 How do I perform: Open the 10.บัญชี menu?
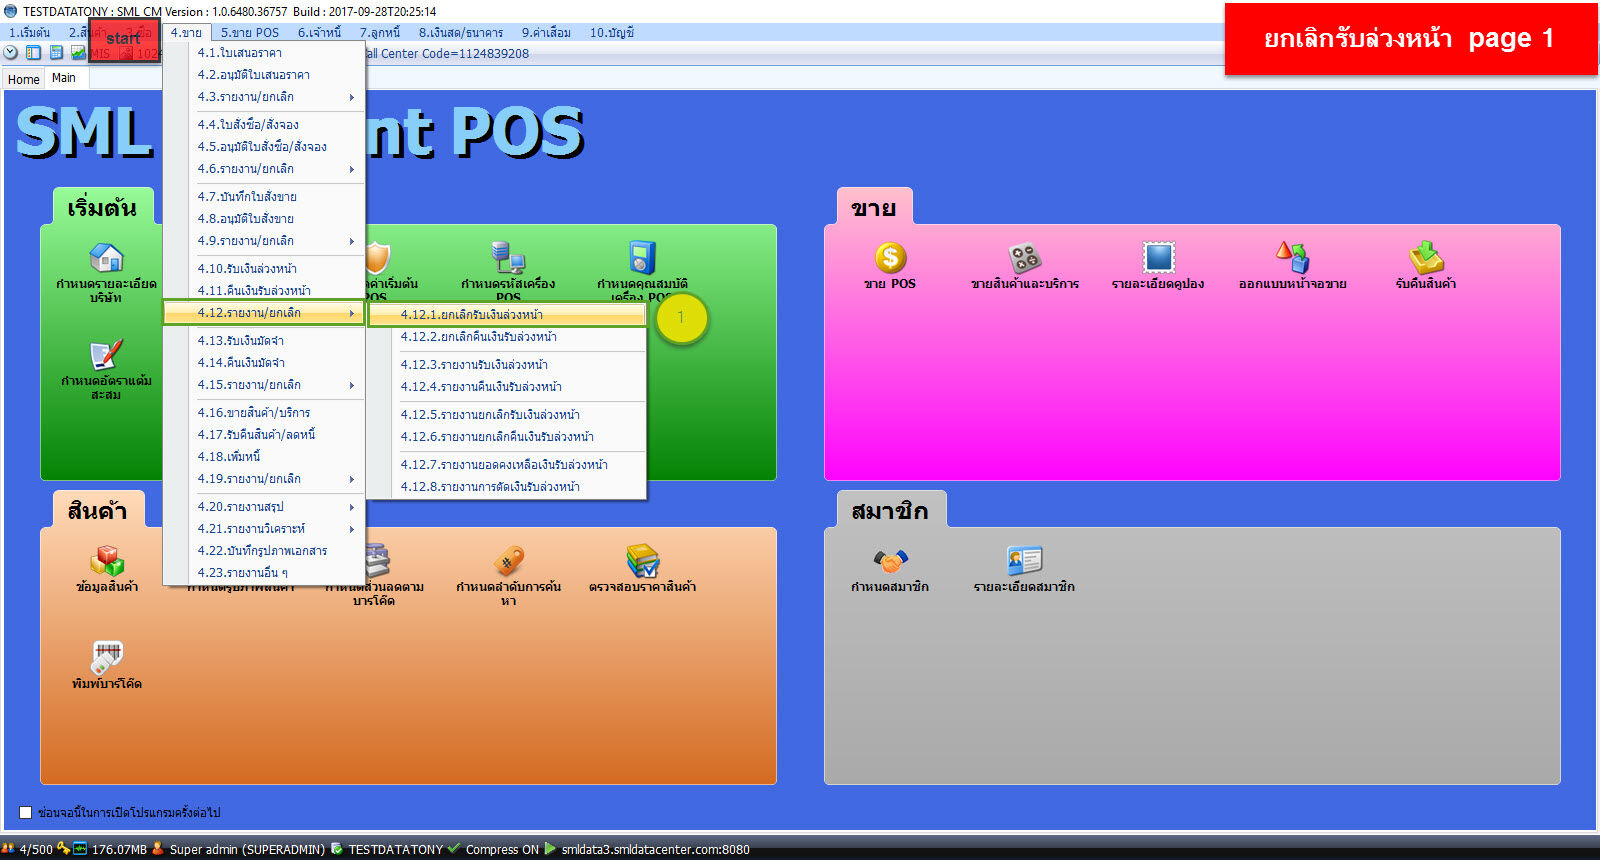pos(612,33)
